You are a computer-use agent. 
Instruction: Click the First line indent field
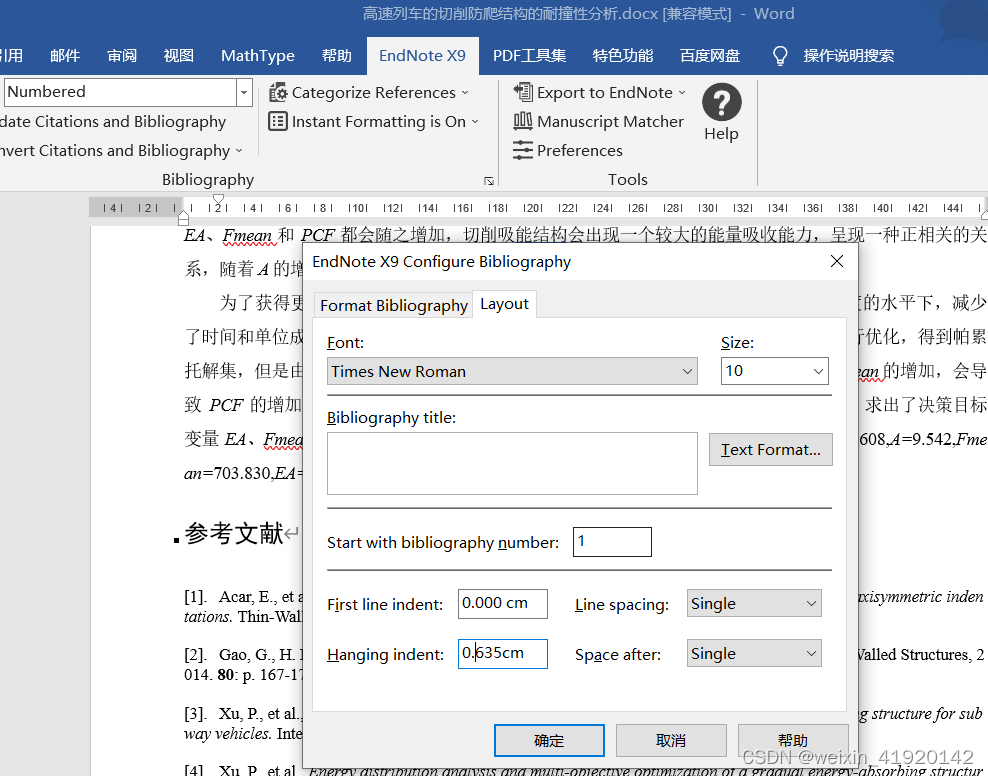click(x=502, y=603)
